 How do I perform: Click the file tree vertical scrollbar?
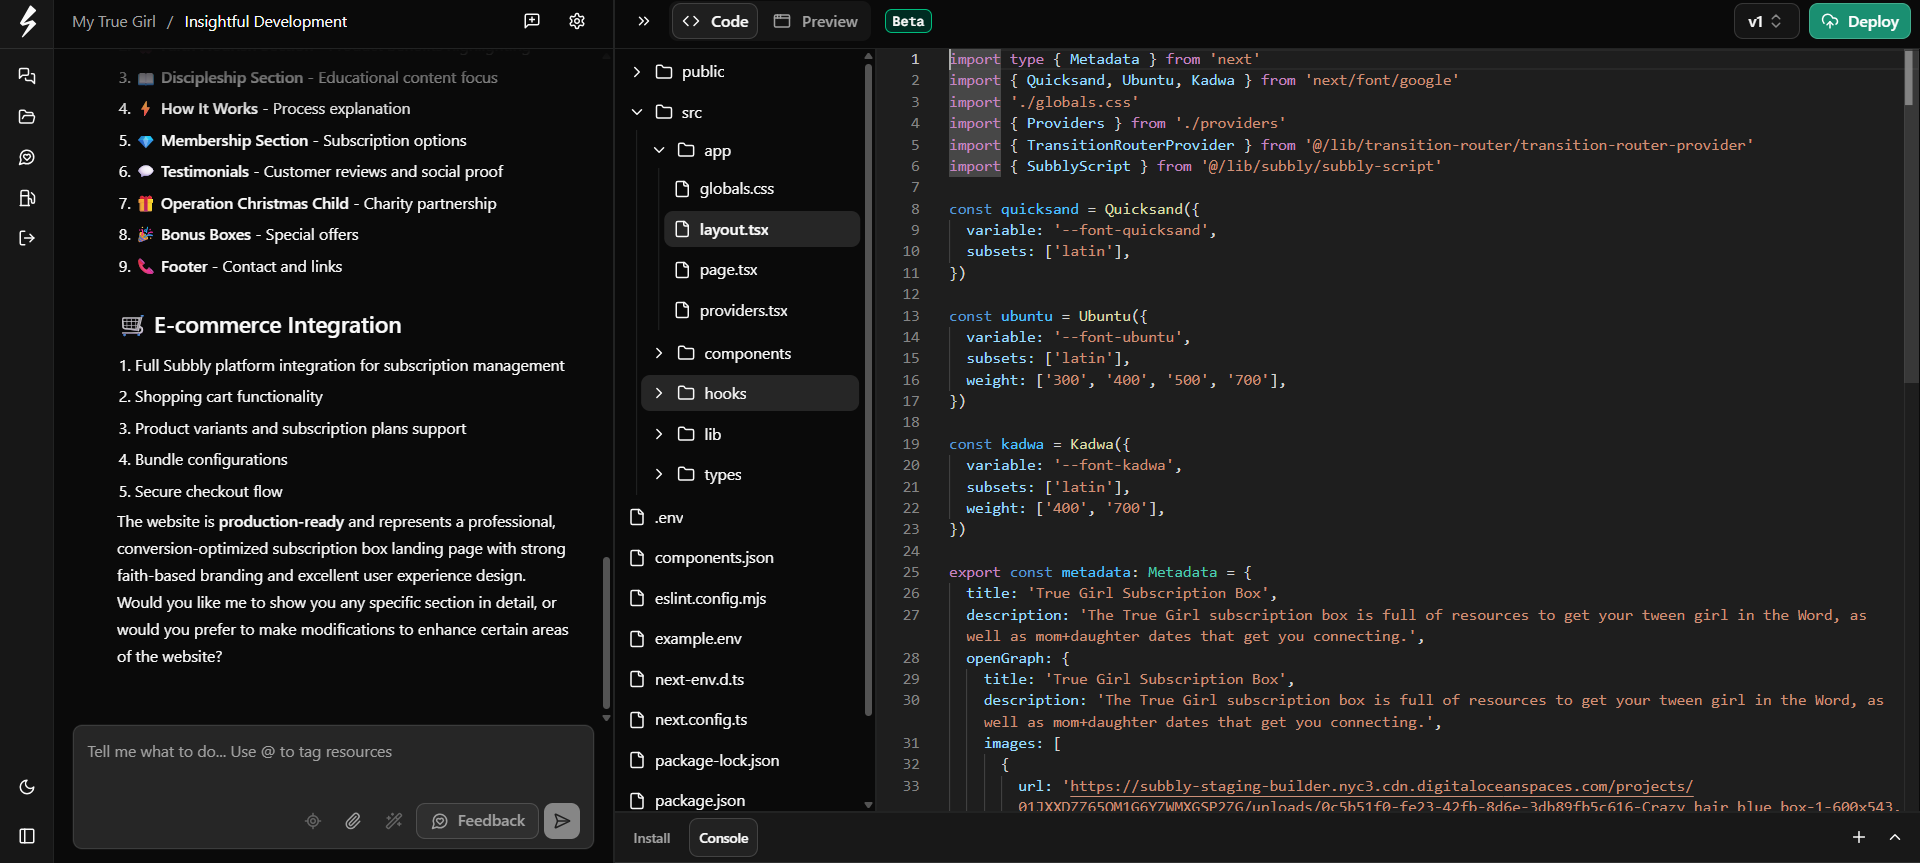click(868, 390)
